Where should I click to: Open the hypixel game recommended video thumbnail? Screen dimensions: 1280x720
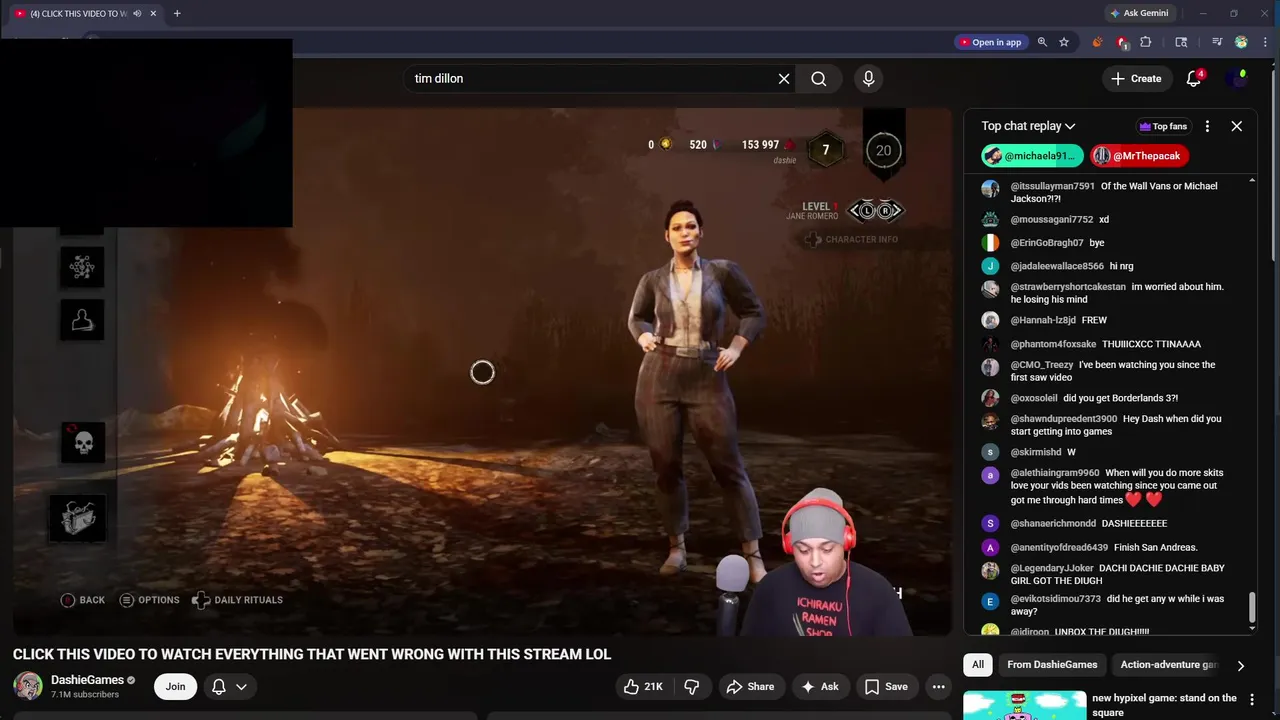click(1023, 705)
